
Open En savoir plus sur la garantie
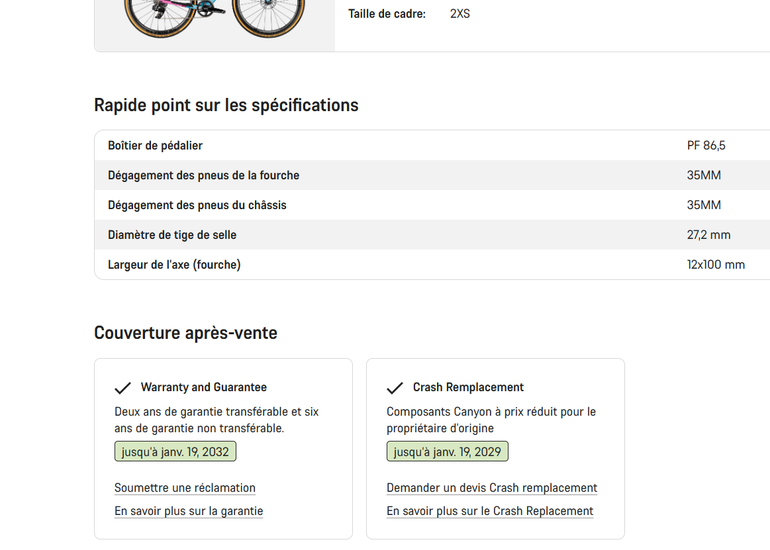coord(189,511)
